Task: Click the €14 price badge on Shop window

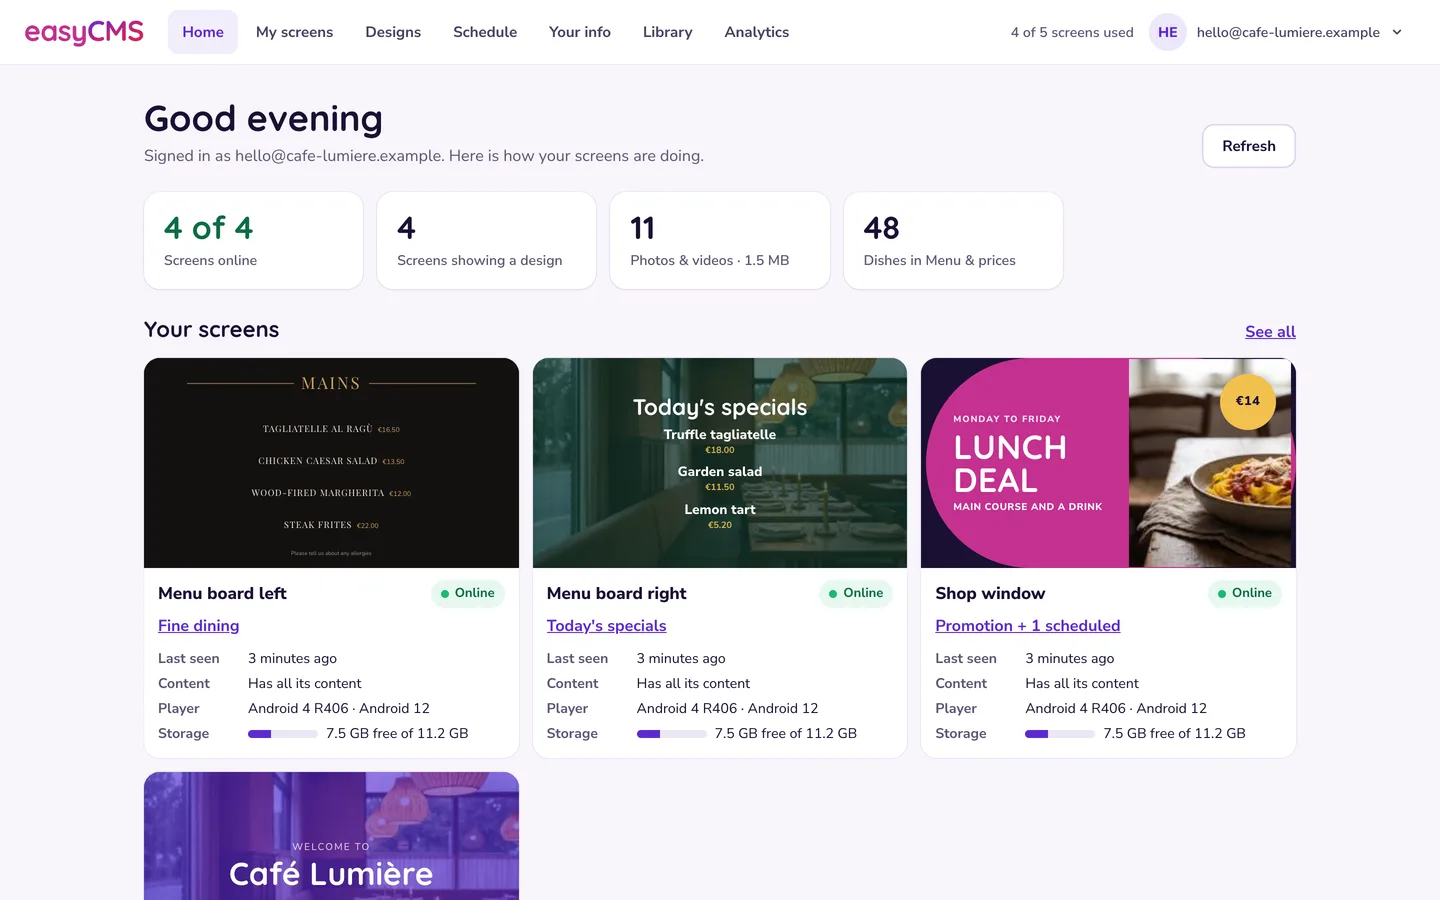Action: pyautogui.click(x=1248, y=401)
